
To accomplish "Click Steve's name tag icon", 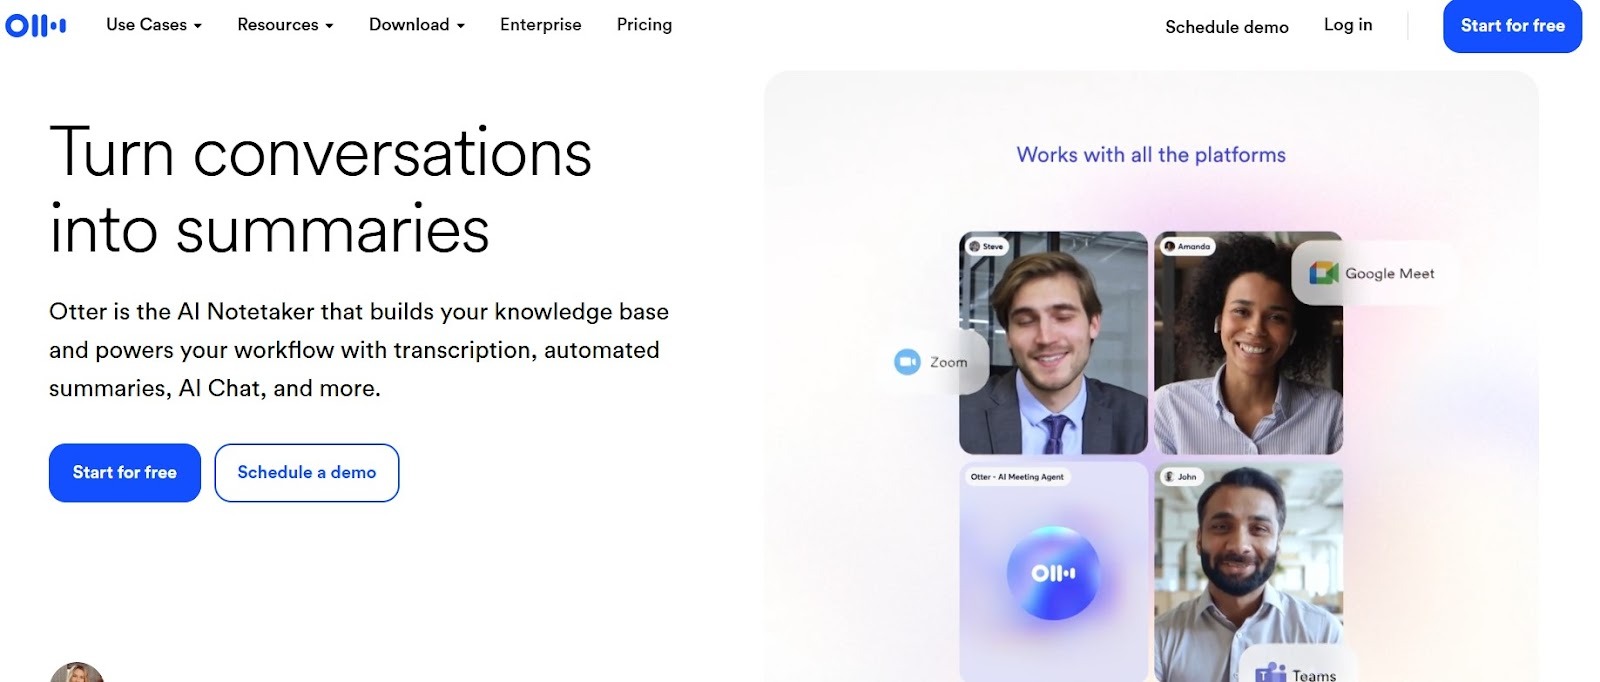I will pos(975,246).
